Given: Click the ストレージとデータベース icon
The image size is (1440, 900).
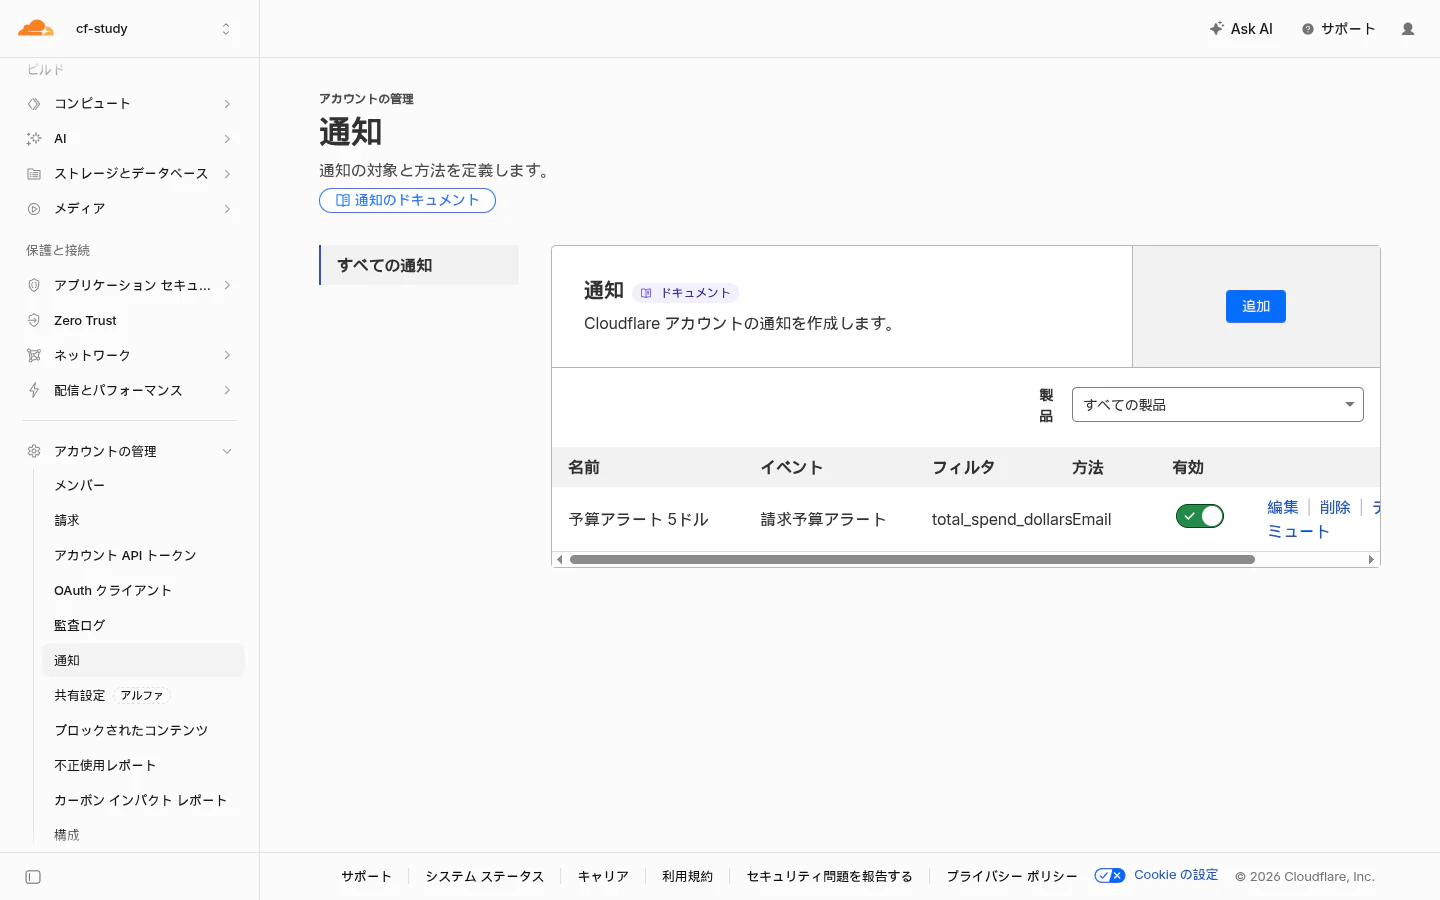Looking at the screenshot, I should (34, 174).
